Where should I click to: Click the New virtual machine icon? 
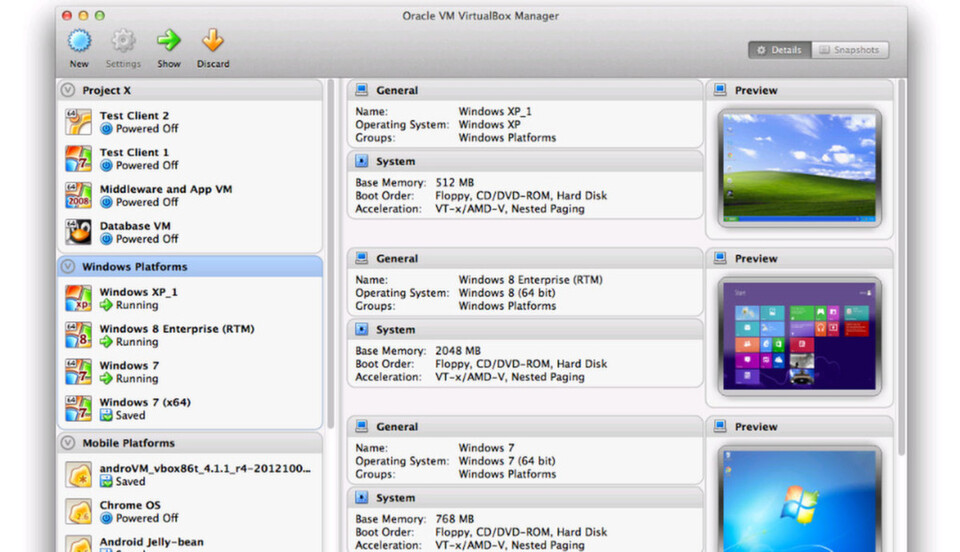click(79, 41)
